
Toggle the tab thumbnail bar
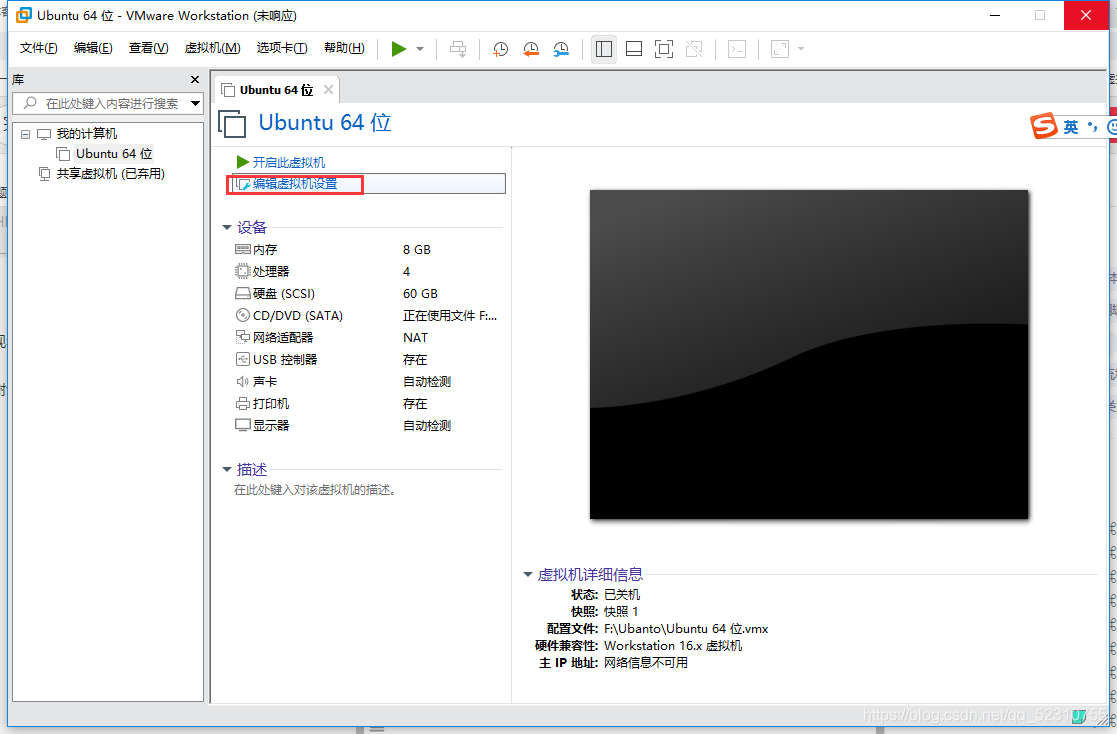[634, 48]
